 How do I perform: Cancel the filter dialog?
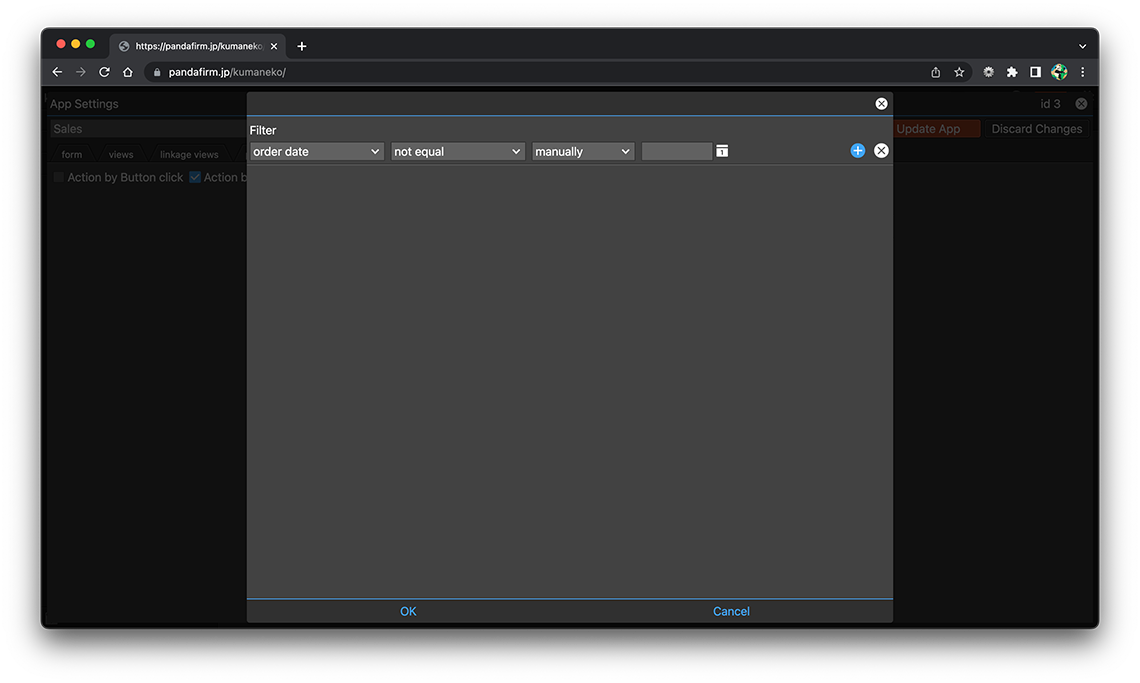click(731, 611)
